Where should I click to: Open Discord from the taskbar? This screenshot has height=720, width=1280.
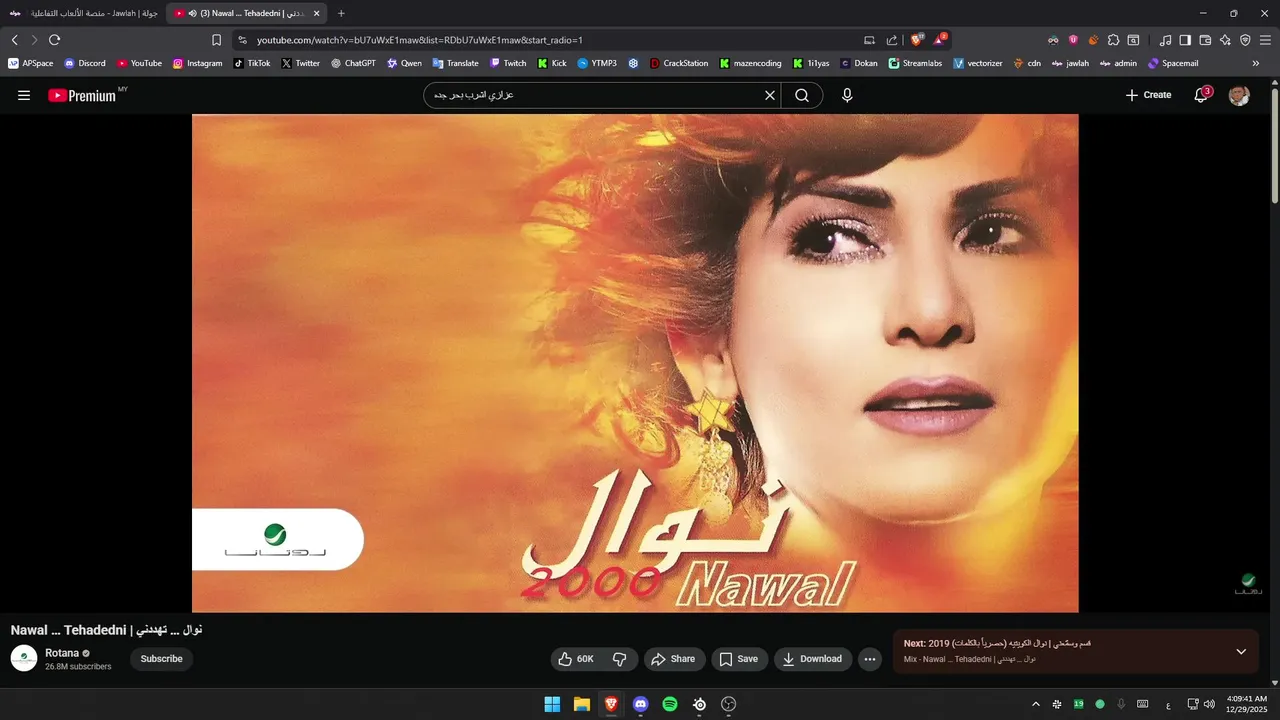tap(640, 704)
